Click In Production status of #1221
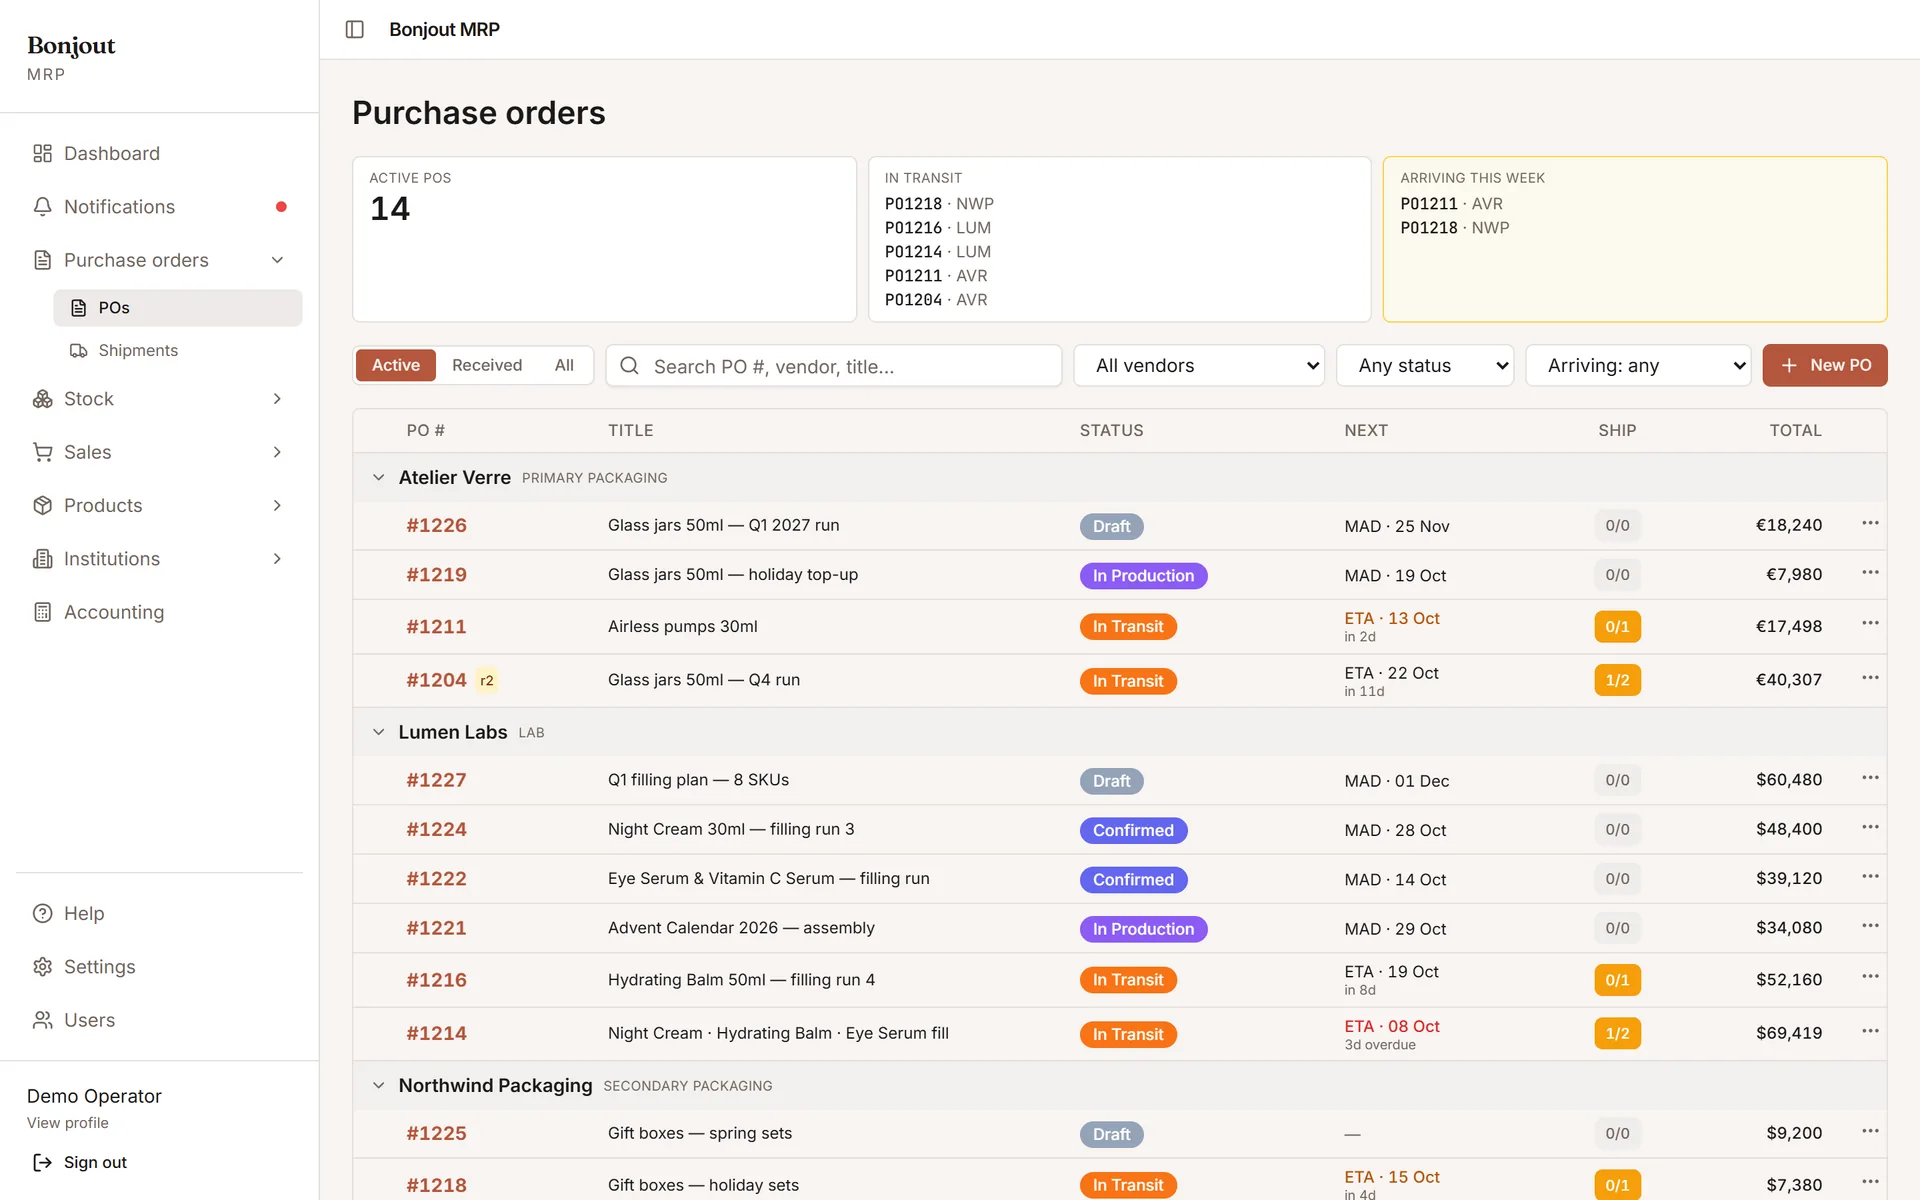This screenshot has width=1920, height=1200. coord(1143,929)
